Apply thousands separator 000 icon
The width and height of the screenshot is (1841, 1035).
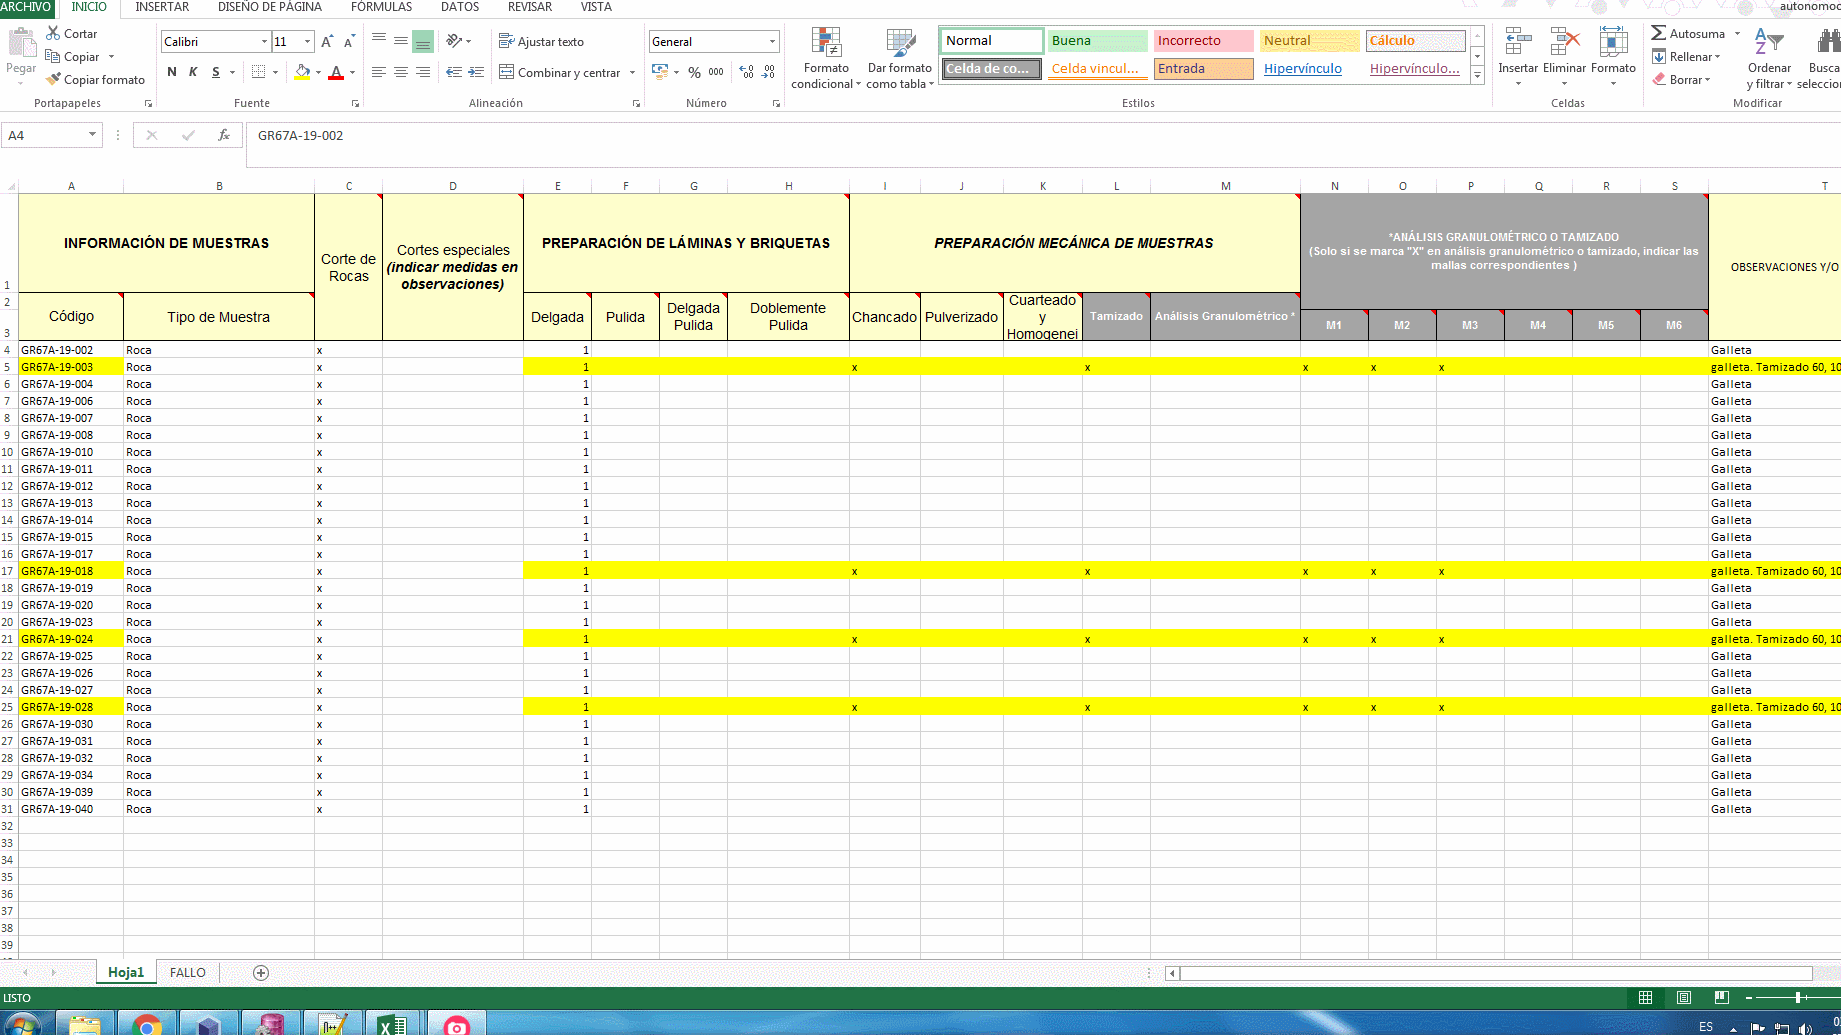(x=716, y=72)
